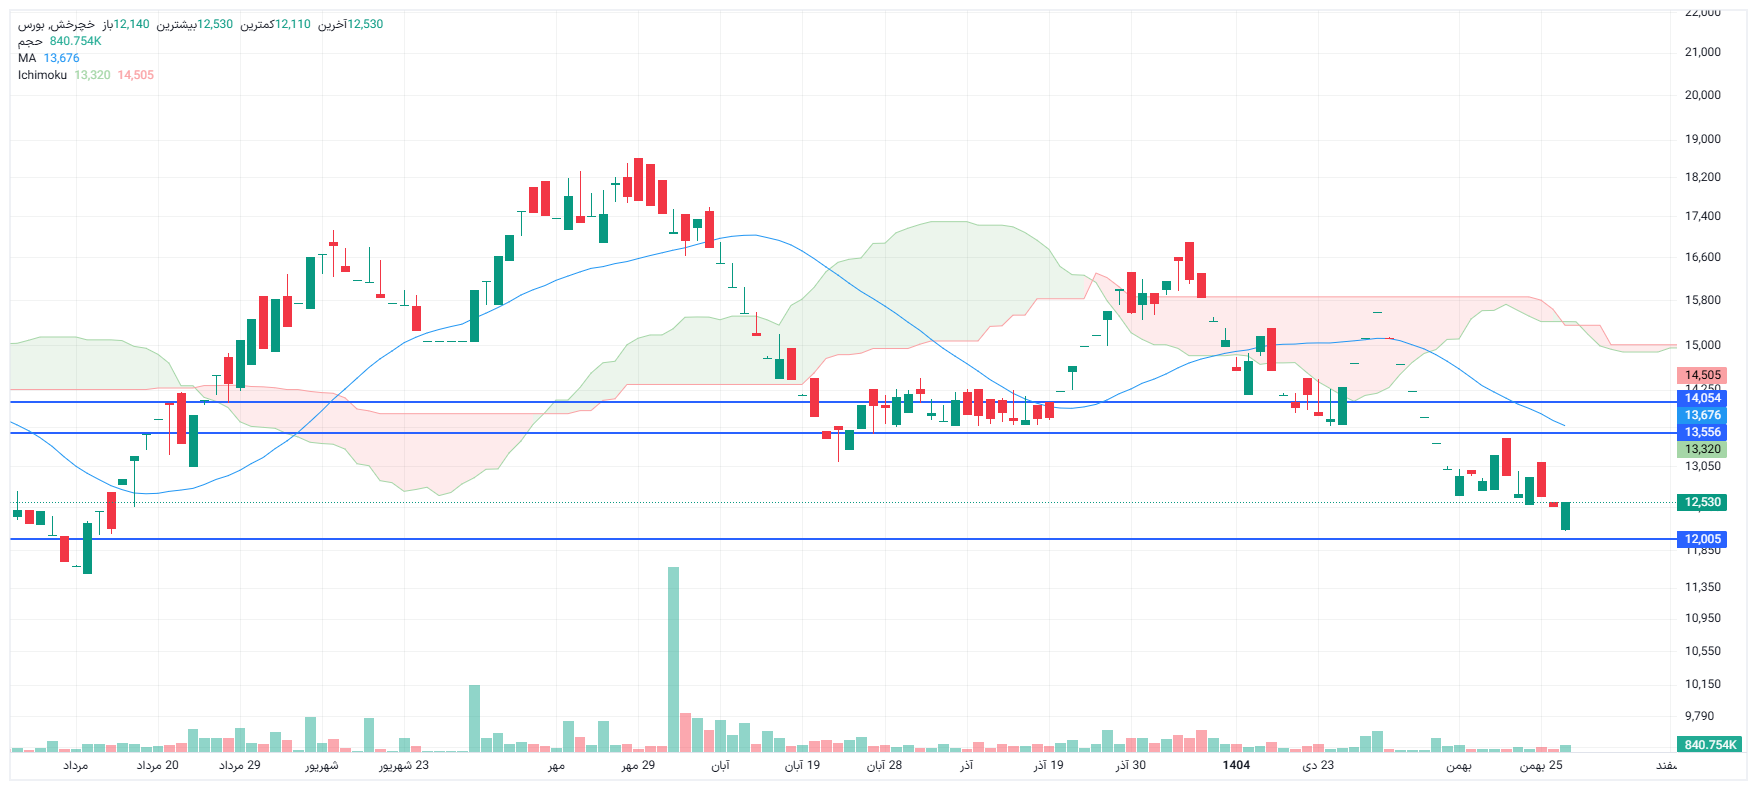Select the Ichimoku indicator legend label
Image resolution: width=1757 pixels, height=790 pixels.
[42, 75]
